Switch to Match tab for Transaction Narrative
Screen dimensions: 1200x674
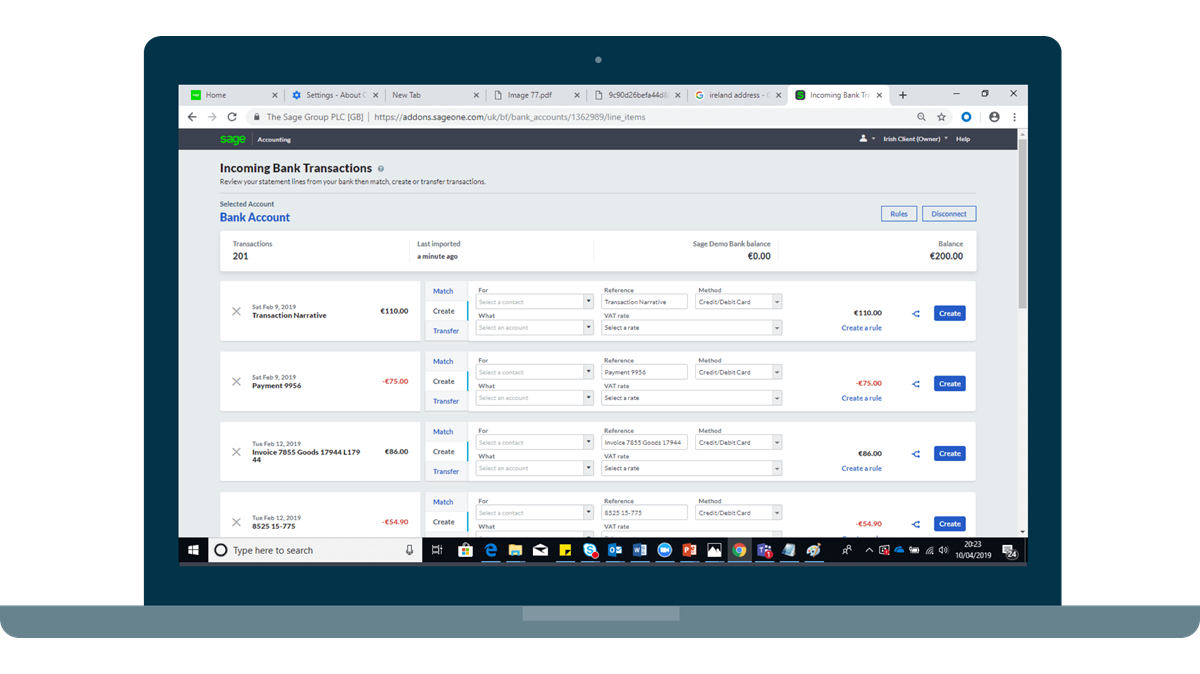(x=443, y=291)
